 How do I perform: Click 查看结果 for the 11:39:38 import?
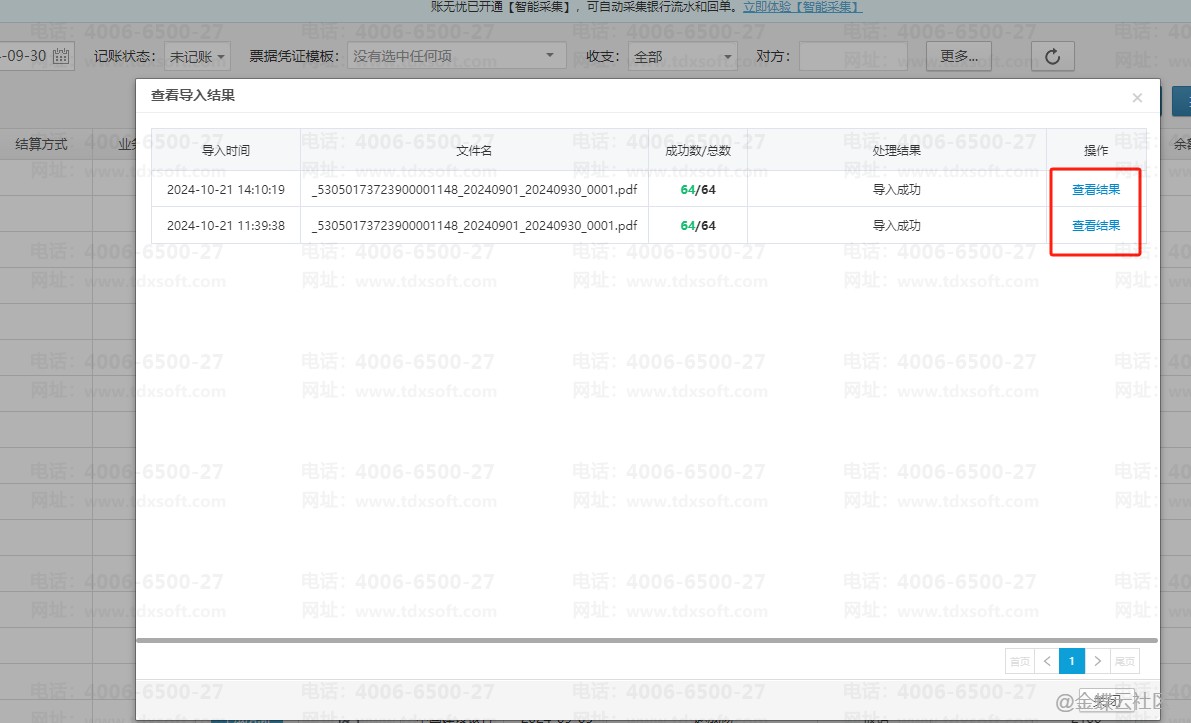(1096, 226)
